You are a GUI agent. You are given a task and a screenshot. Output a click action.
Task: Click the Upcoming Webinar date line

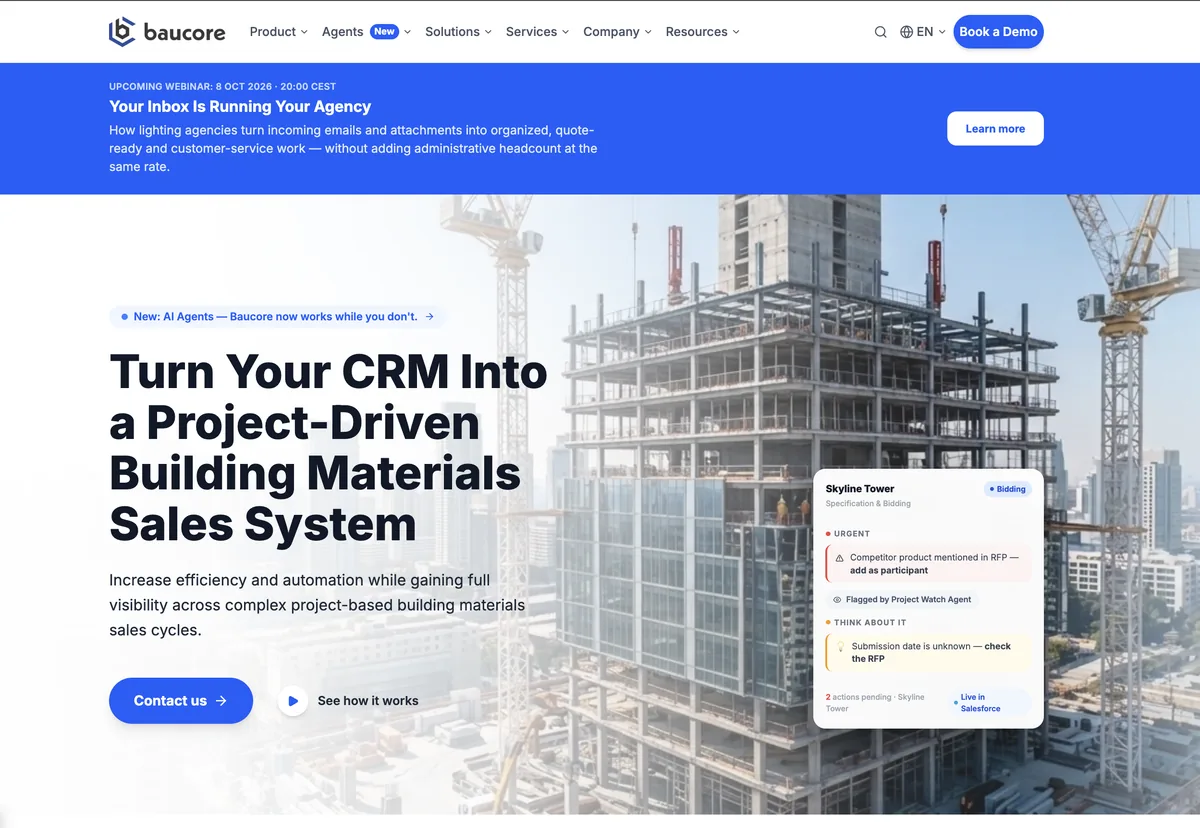pos(222,87)
